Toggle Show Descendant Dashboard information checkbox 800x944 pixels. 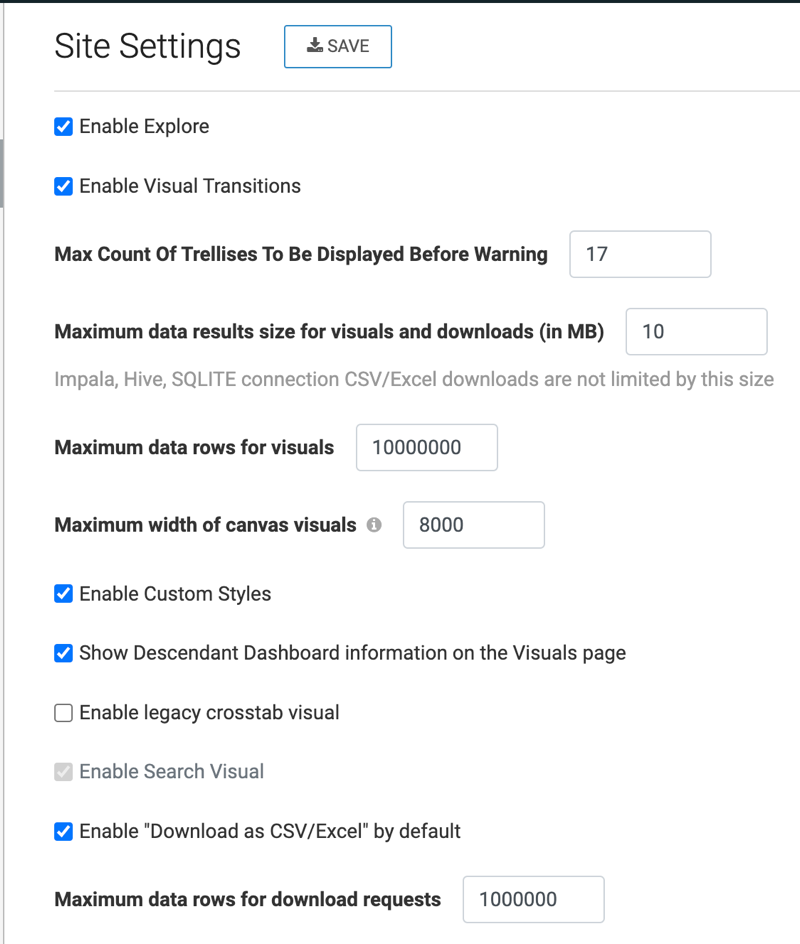pos(63,653)
